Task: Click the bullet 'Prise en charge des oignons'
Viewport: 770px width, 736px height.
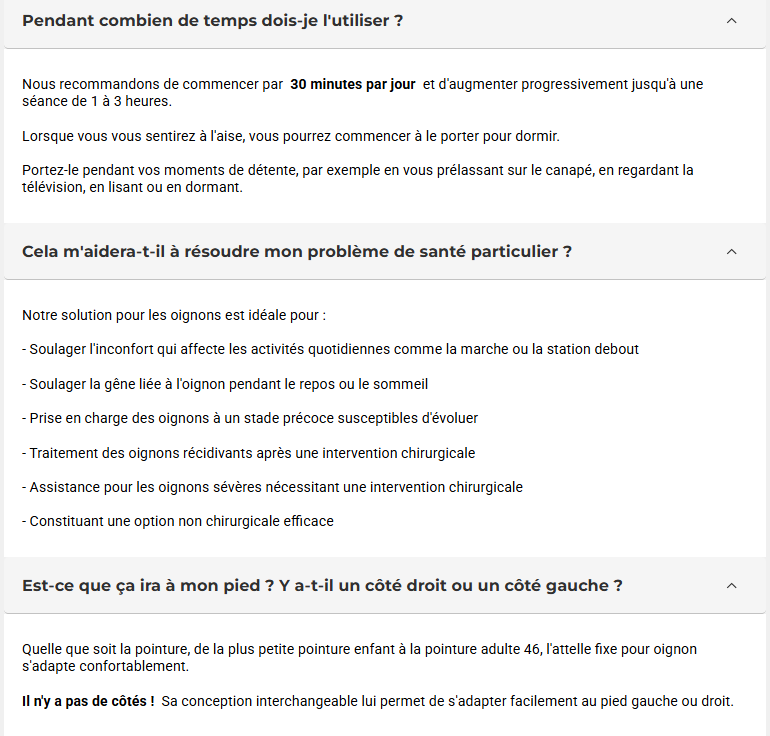Action: point(250,418)
